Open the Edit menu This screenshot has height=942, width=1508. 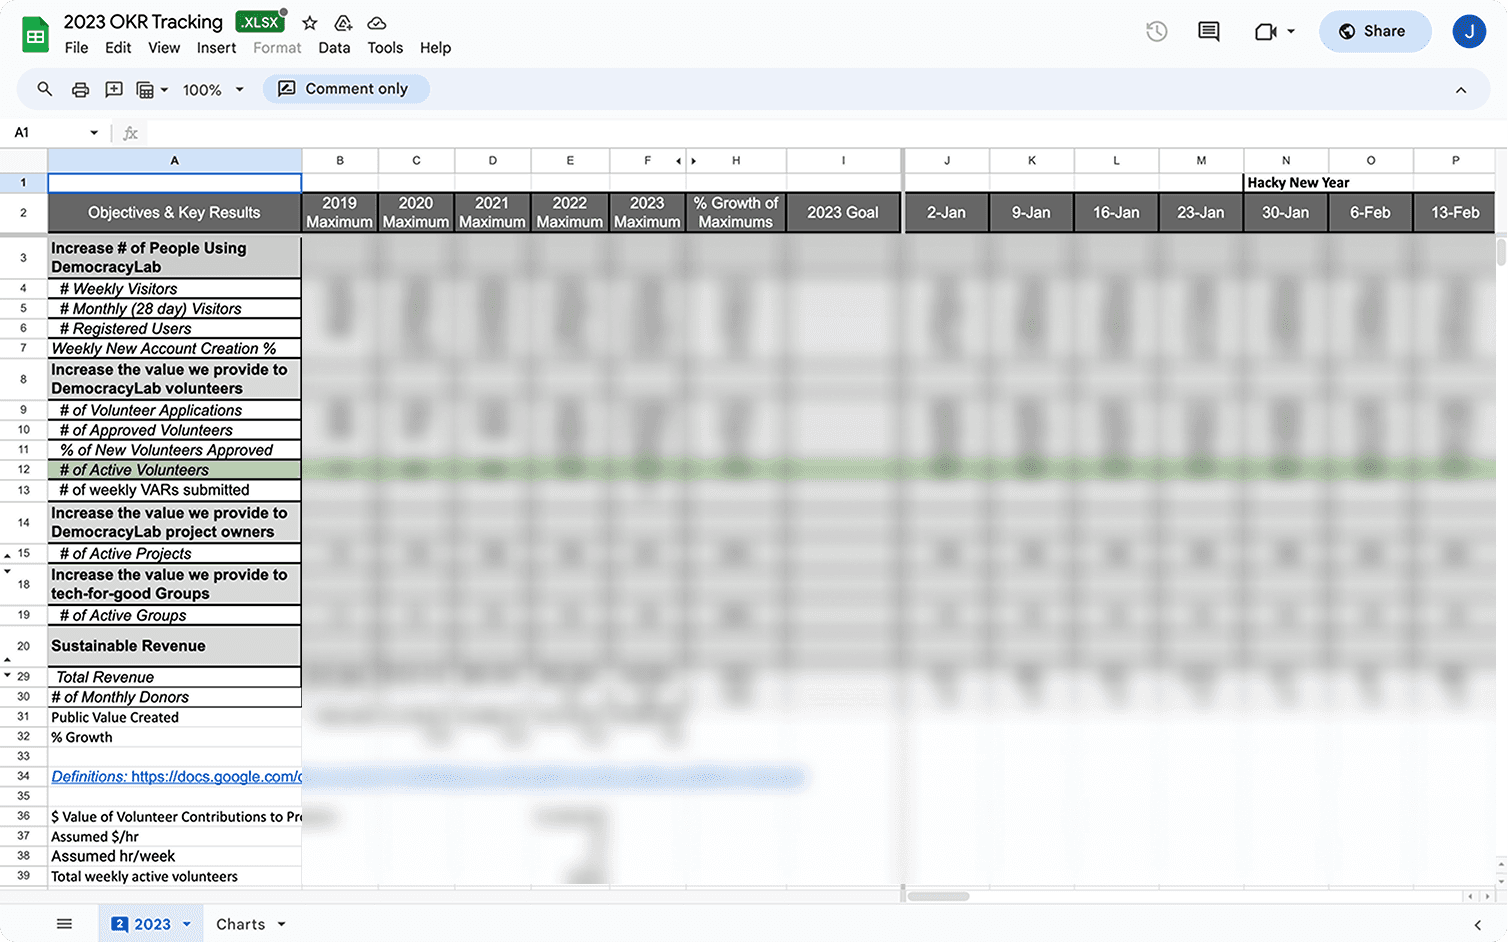click(118, 48)
